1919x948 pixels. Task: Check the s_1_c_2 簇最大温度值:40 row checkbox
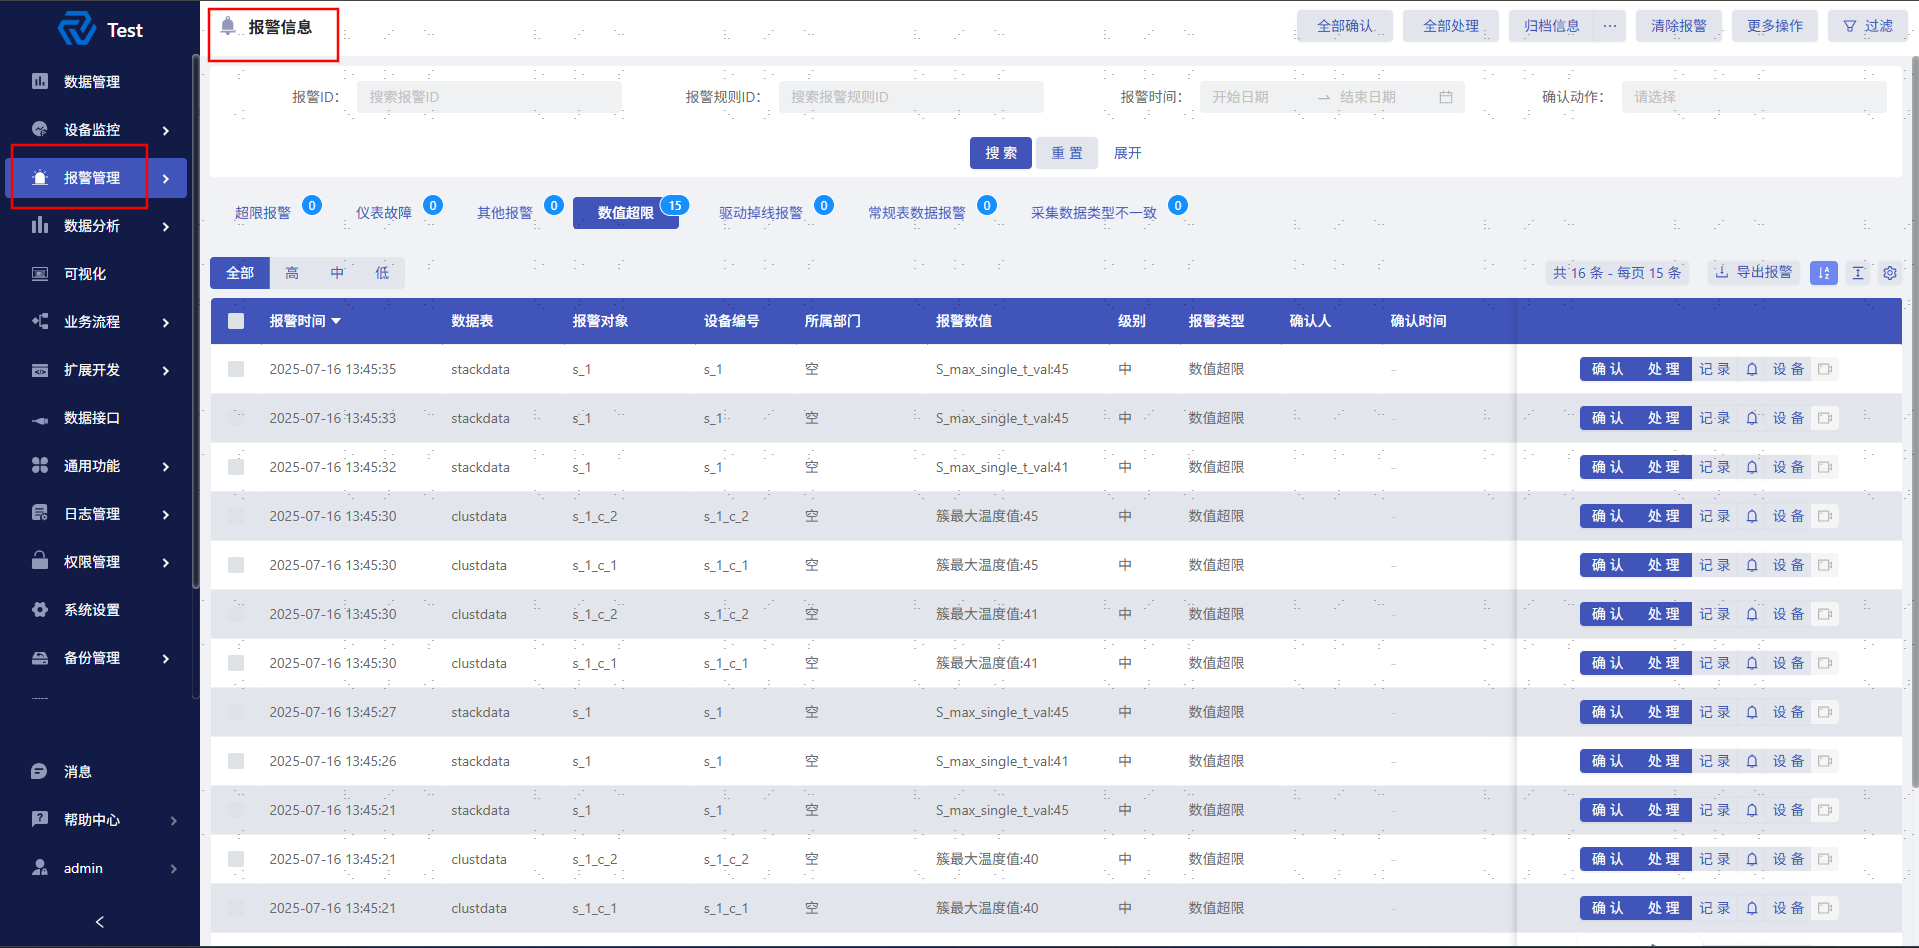[x=236, y=859]
